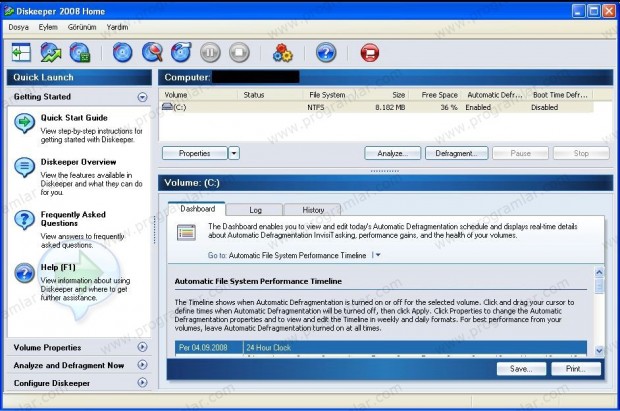The image size is (620, 411).
Task: Click the Pause button
Action: [520, 153]
